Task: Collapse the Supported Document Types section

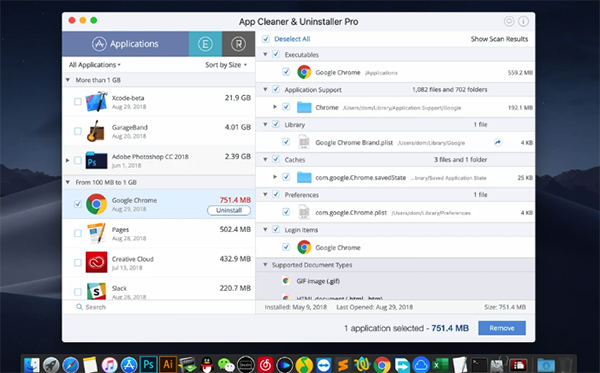Action: [x=265, y=265]
